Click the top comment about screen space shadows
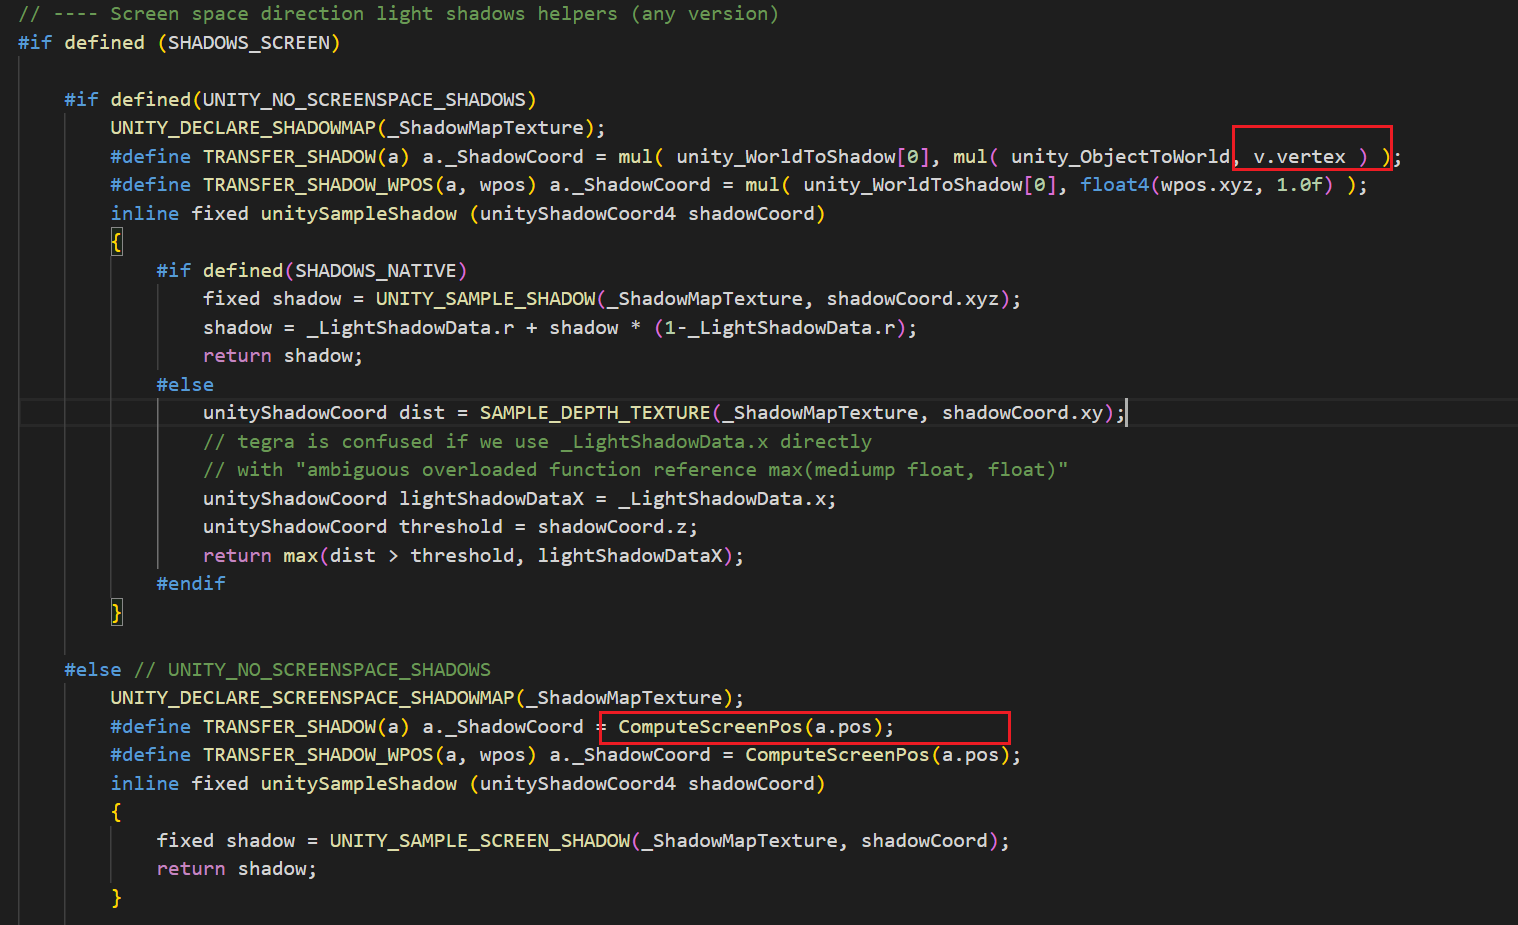This screenshot has height=925, width=1518. pos(398,14)
